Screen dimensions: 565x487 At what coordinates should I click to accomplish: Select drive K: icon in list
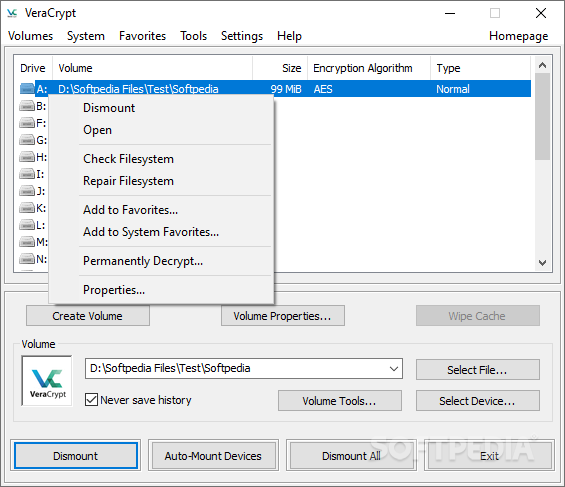coord(27,208)
